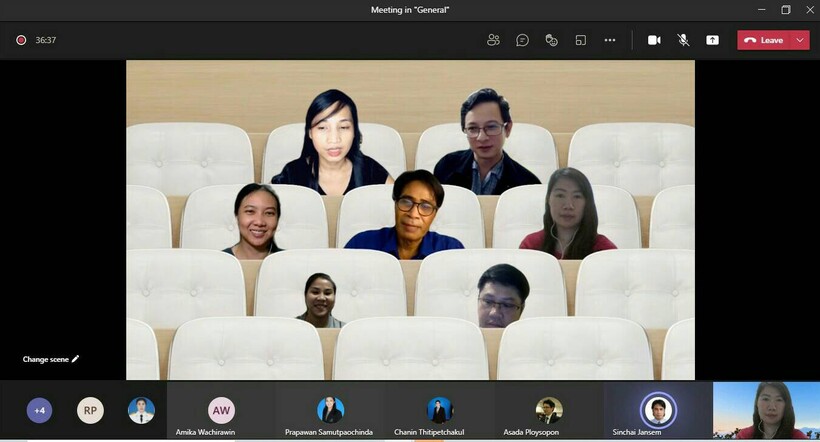Select the self-view video thumbnail
Viewport: 820px width, 442px height.
point(766,410)
